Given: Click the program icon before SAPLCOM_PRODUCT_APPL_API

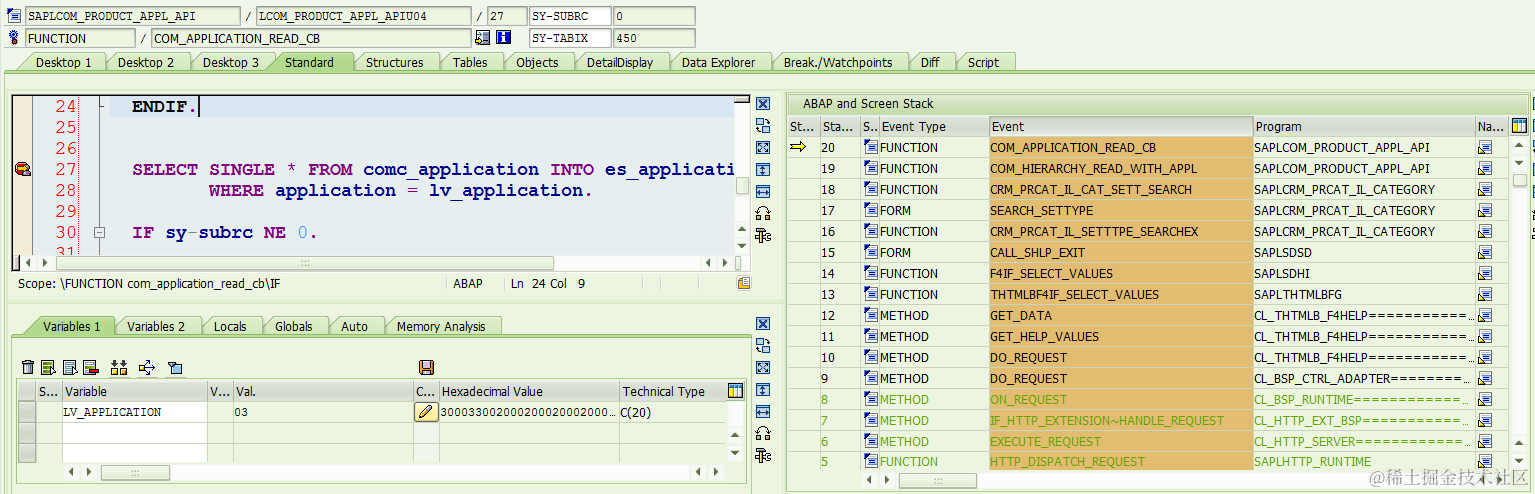Looking at the screenshot, I should tap(14, 16).
